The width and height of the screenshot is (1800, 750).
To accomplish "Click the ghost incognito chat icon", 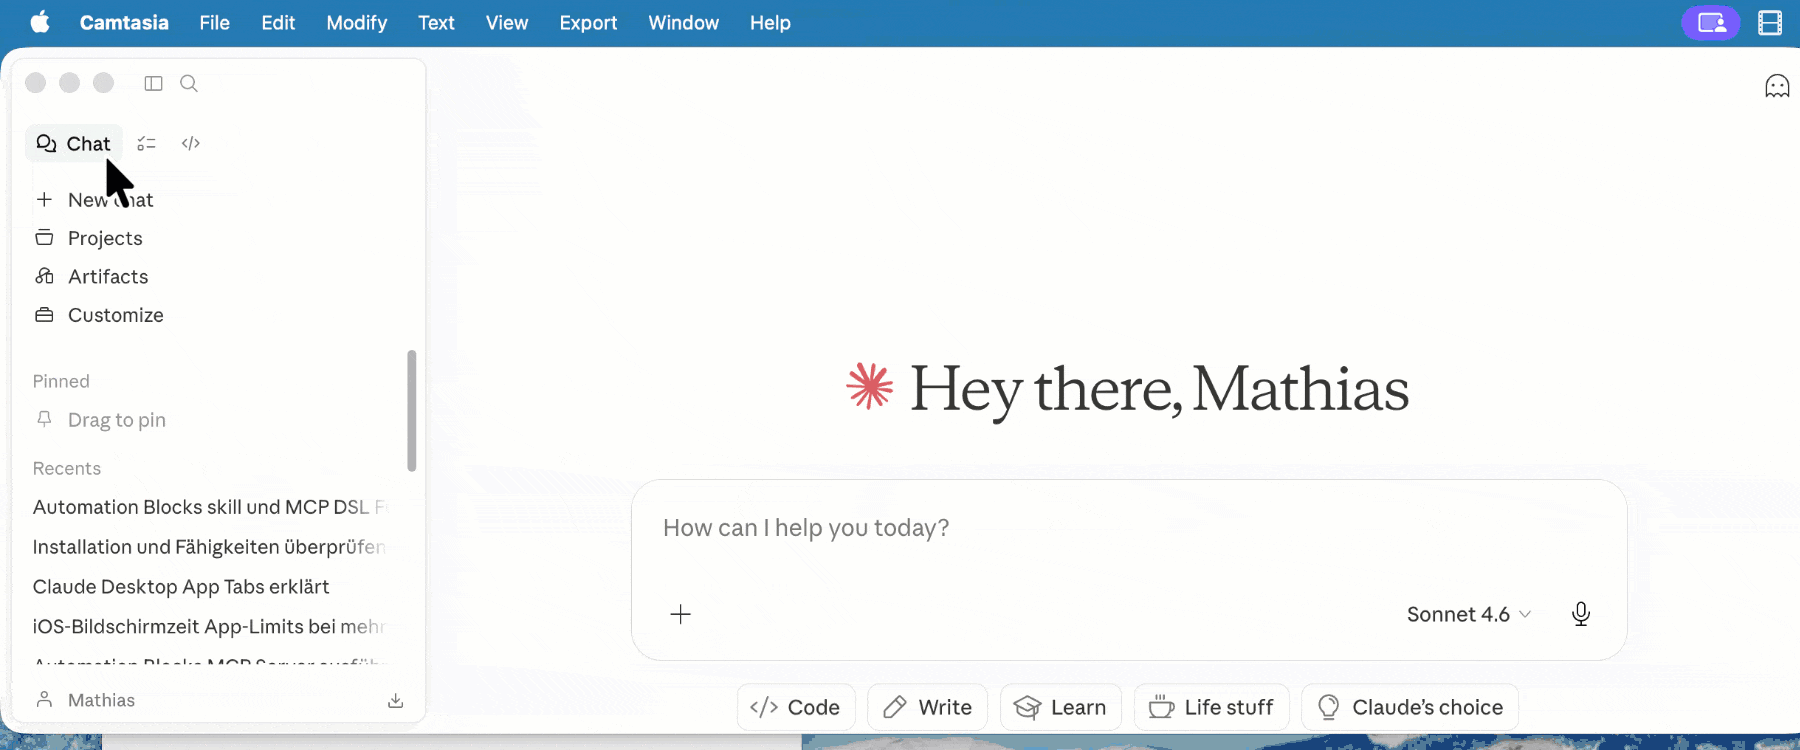I will 1777,87.
